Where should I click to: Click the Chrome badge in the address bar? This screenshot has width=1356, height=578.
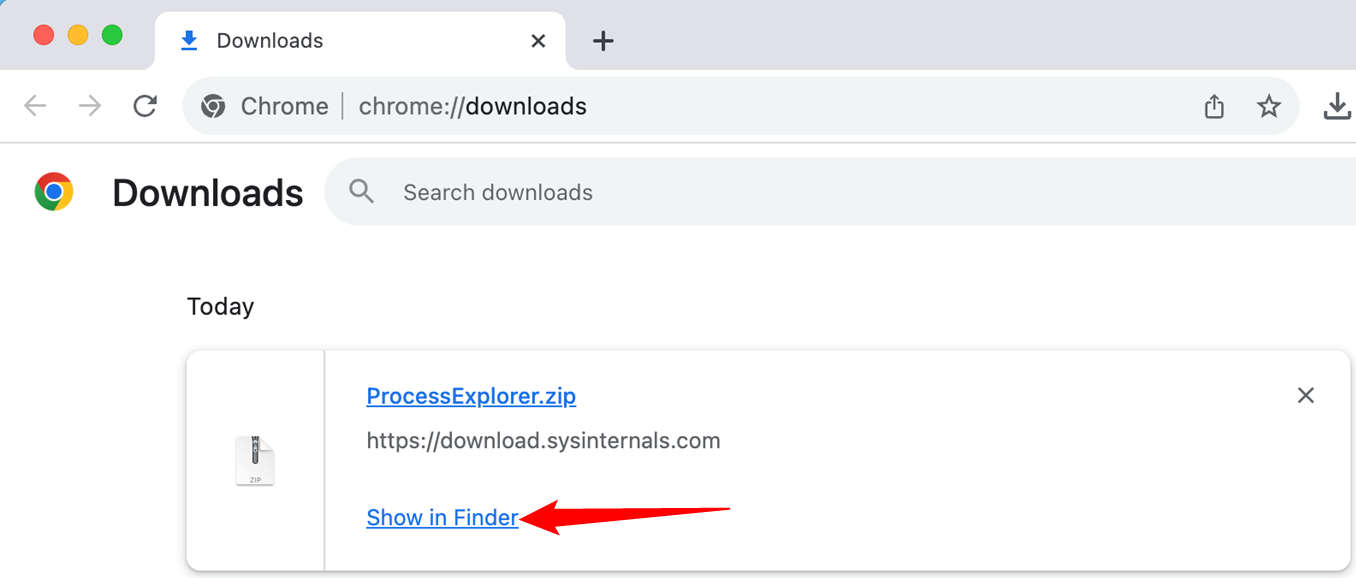[x=213, y=105]
